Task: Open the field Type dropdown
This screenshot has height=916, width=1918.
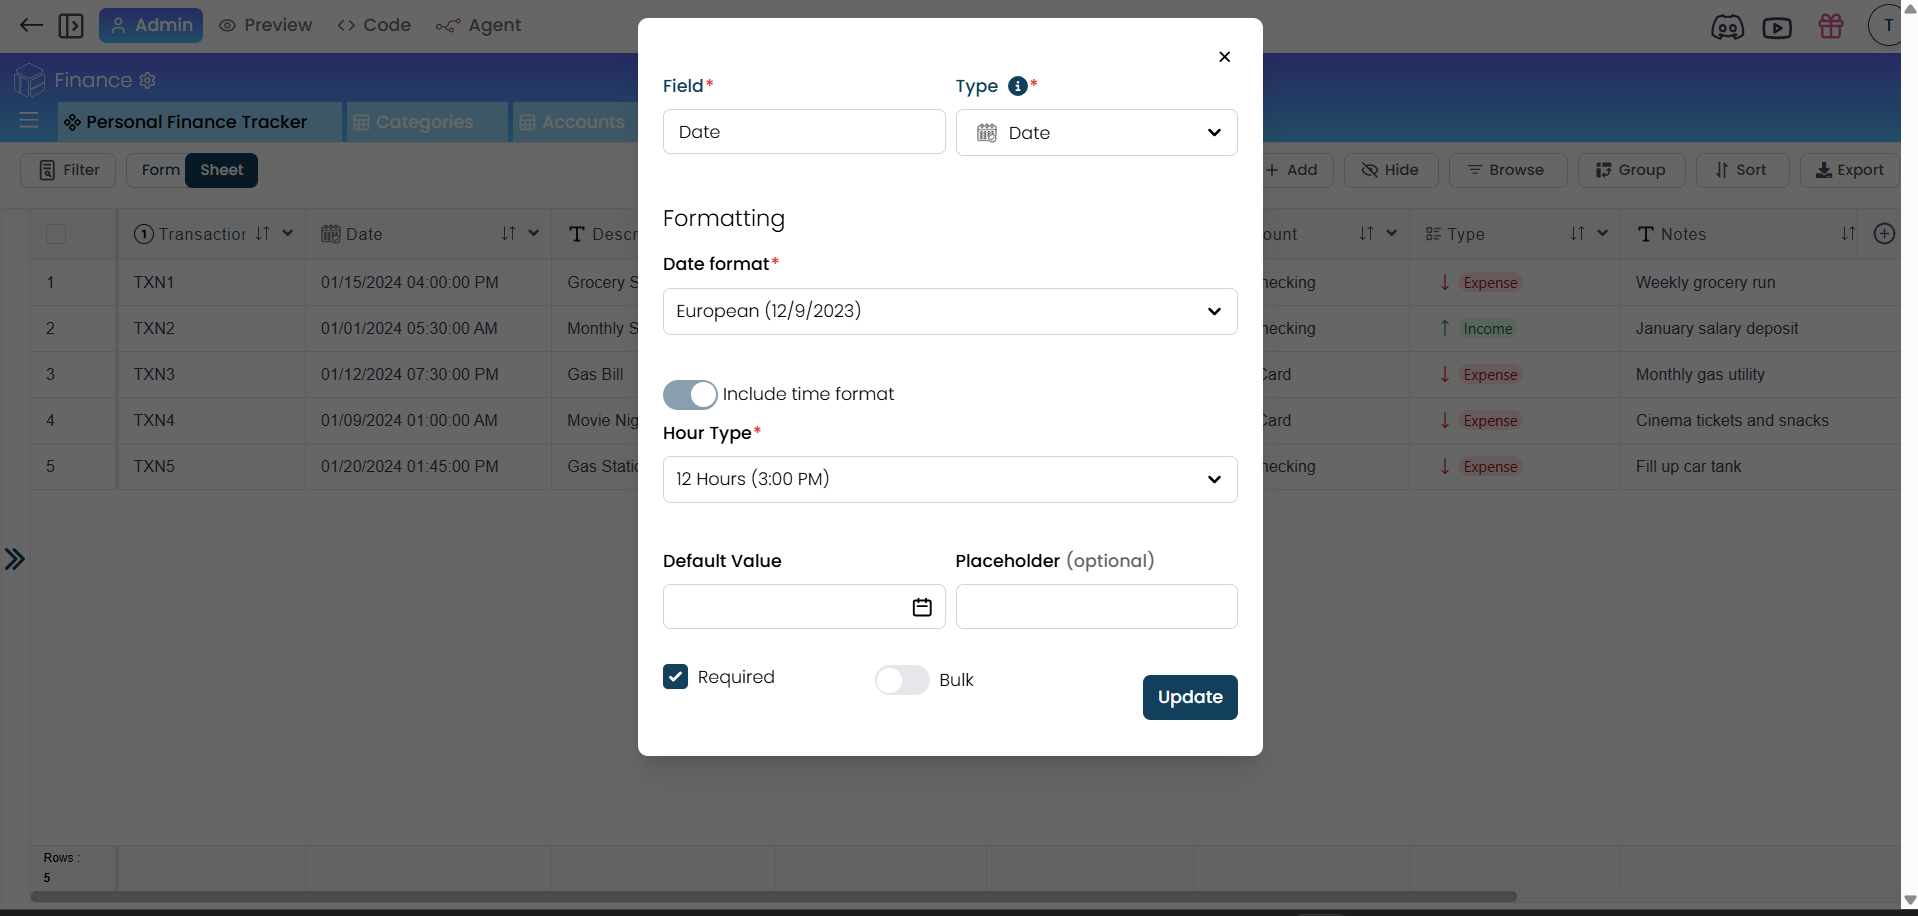Action: [1096, 133]
